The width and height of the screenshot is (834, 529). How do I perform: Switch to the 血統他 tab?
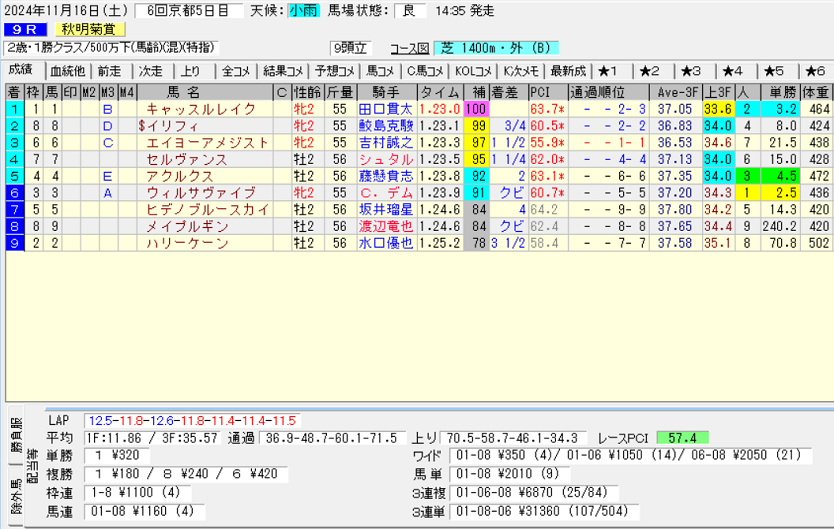[x=67, y=71]
